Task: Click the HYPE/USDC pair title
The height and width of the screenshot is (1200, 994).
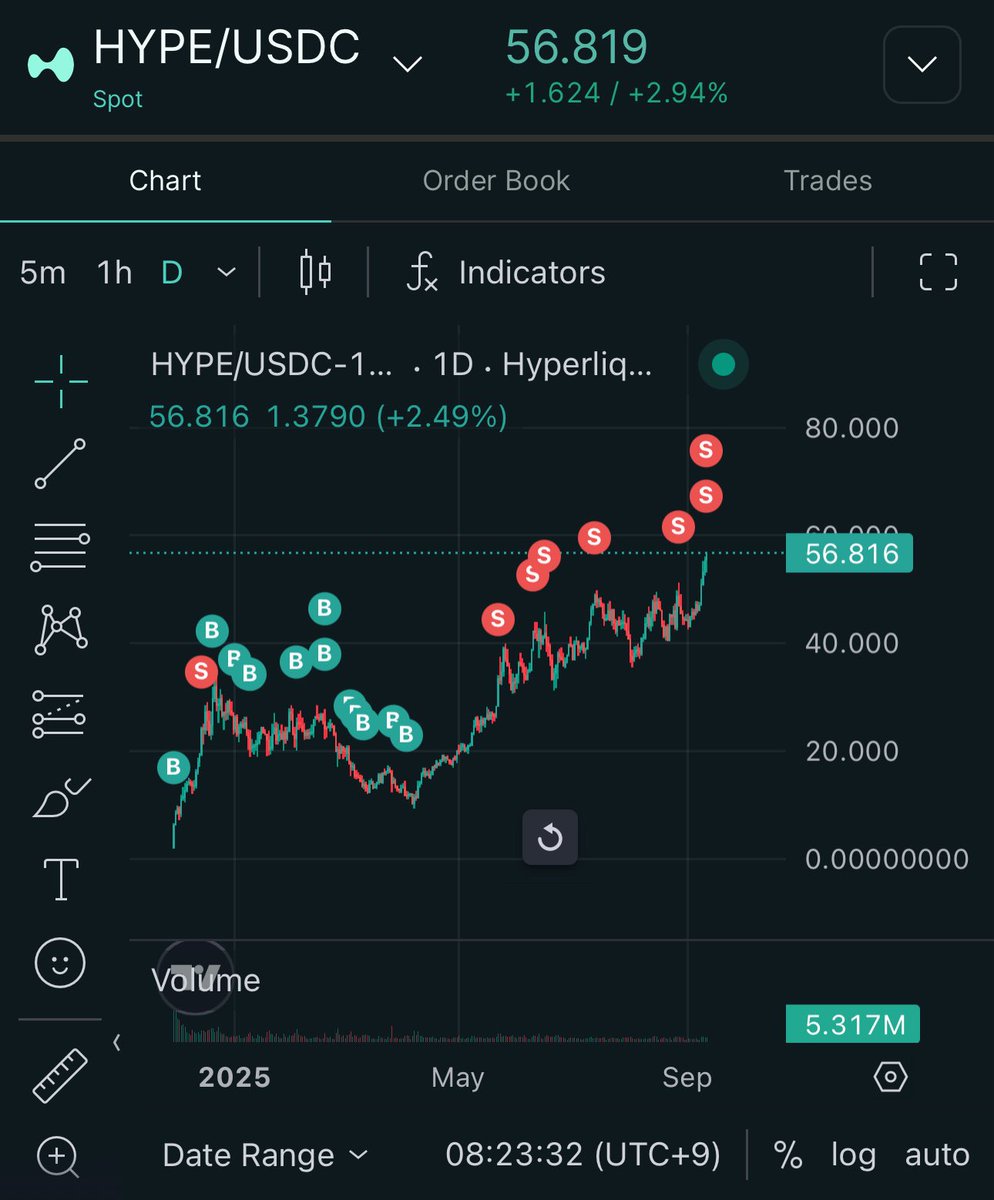Action: pyautogui.click(x=226, y=48)
